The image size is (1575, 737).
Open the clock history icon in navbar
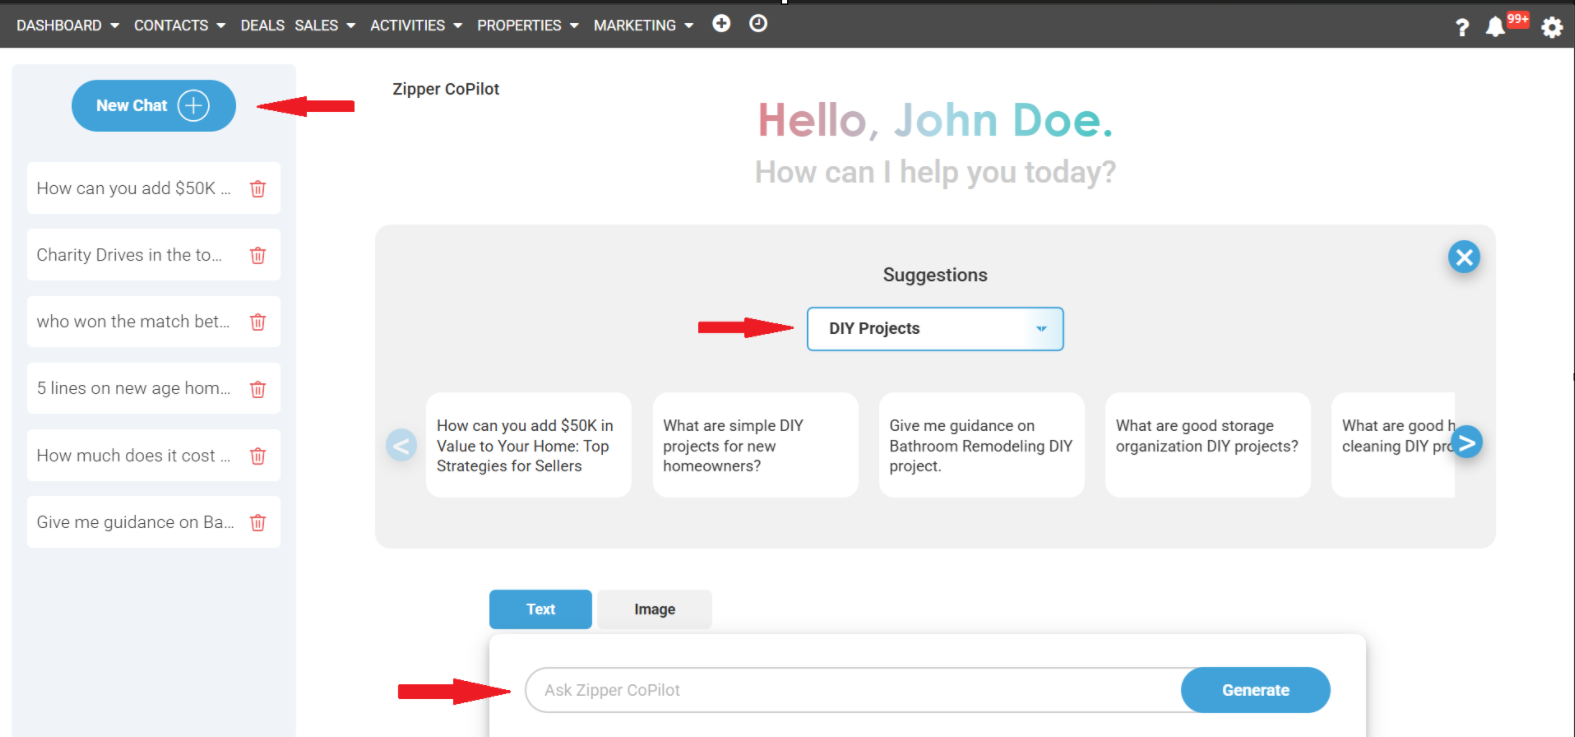point(758,24)
